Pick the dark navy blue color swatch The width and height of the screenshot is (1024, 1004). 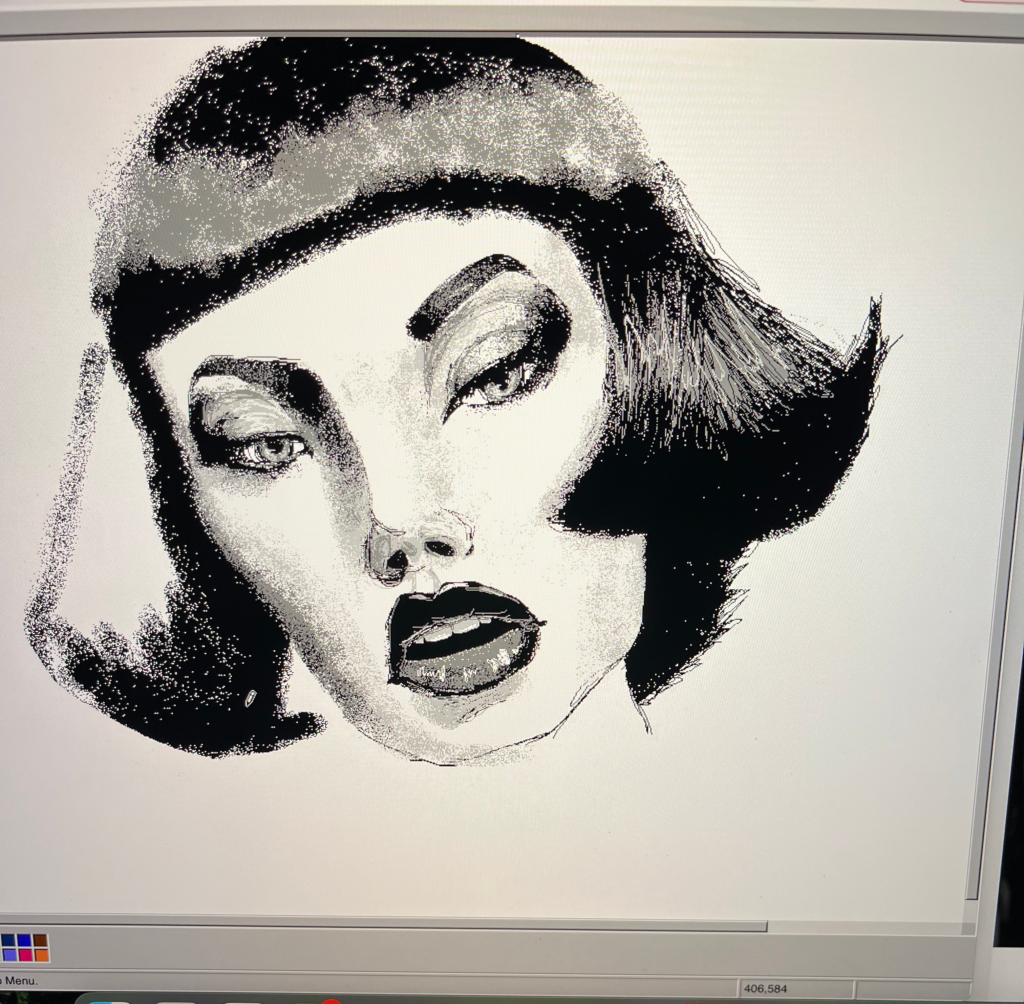(8, 940)
